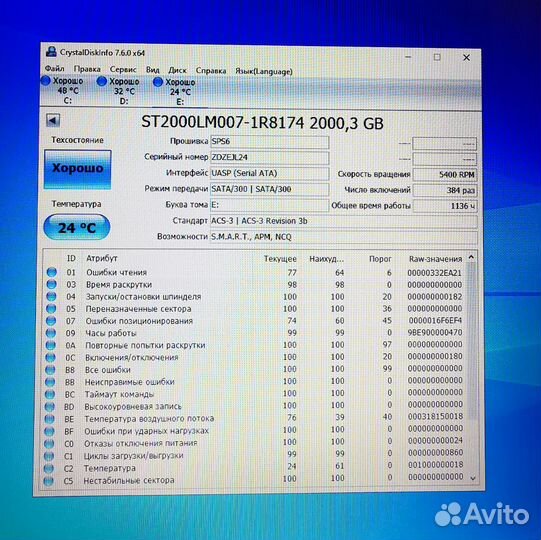Select raw value 9BE900000470
This screenshot has height=540, width=541.
pos(435,333)
